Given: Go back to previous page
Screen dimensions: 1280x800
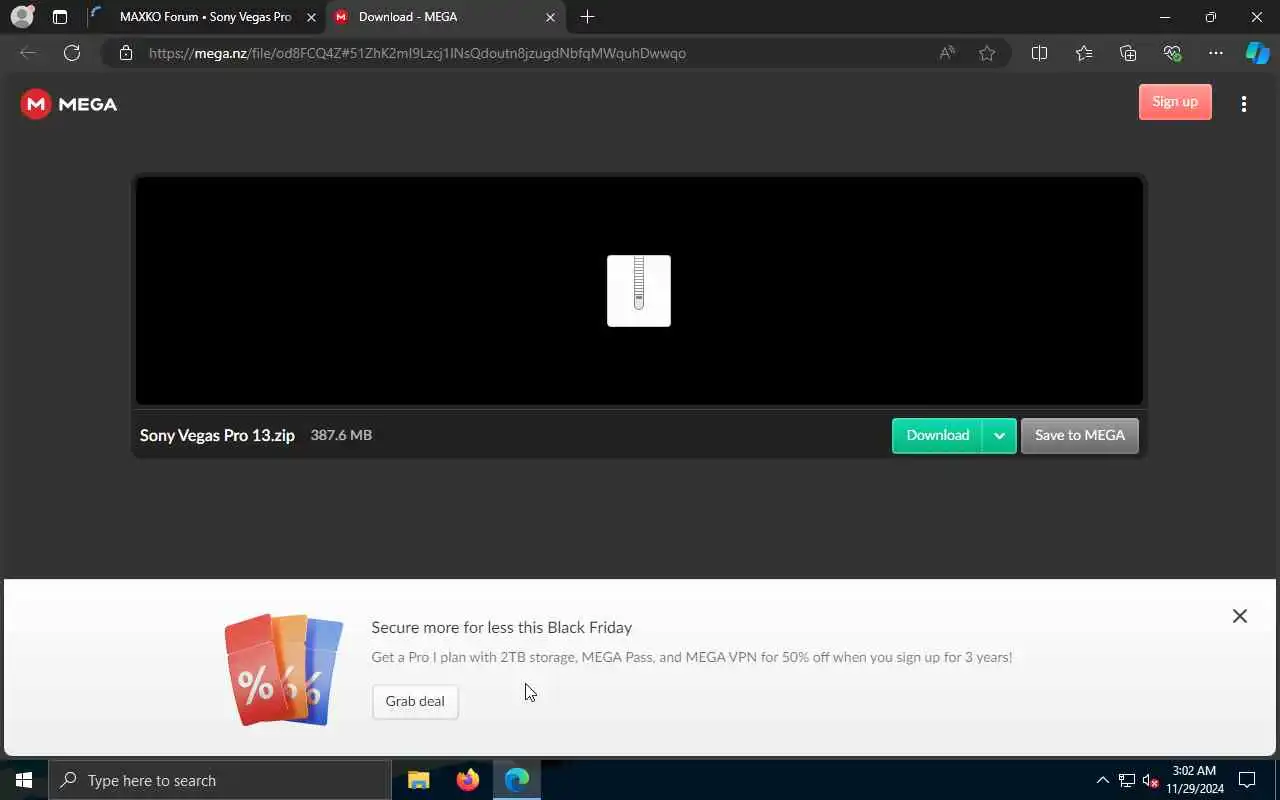Looking at the screenshot, I should pos(28,53).
